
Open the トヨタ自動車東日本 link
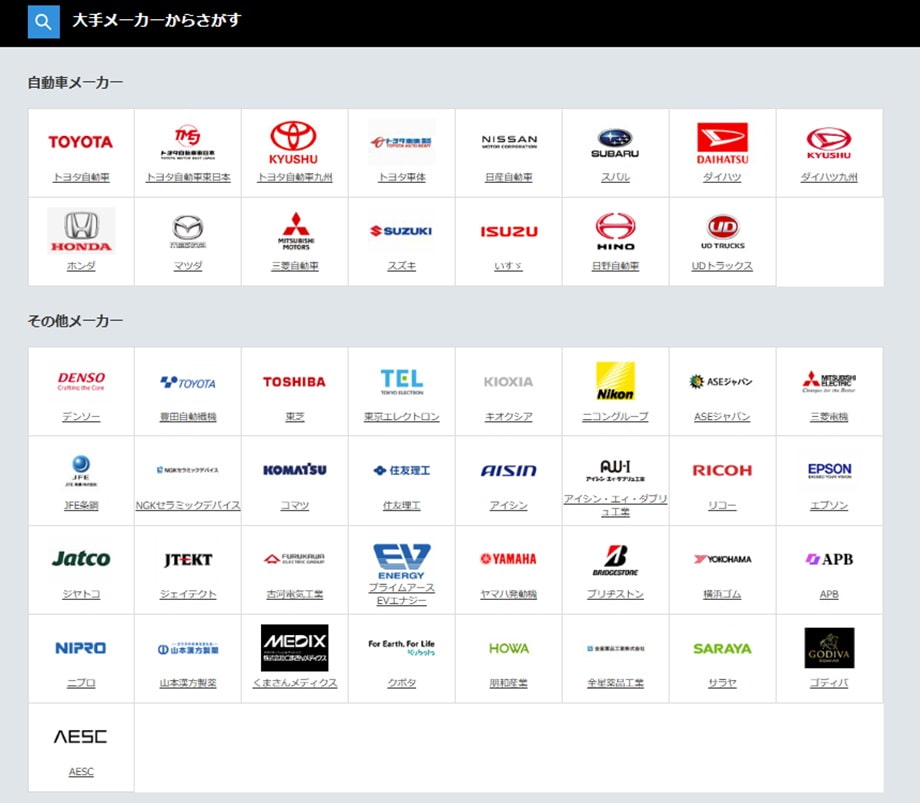(x=188, y=177)
